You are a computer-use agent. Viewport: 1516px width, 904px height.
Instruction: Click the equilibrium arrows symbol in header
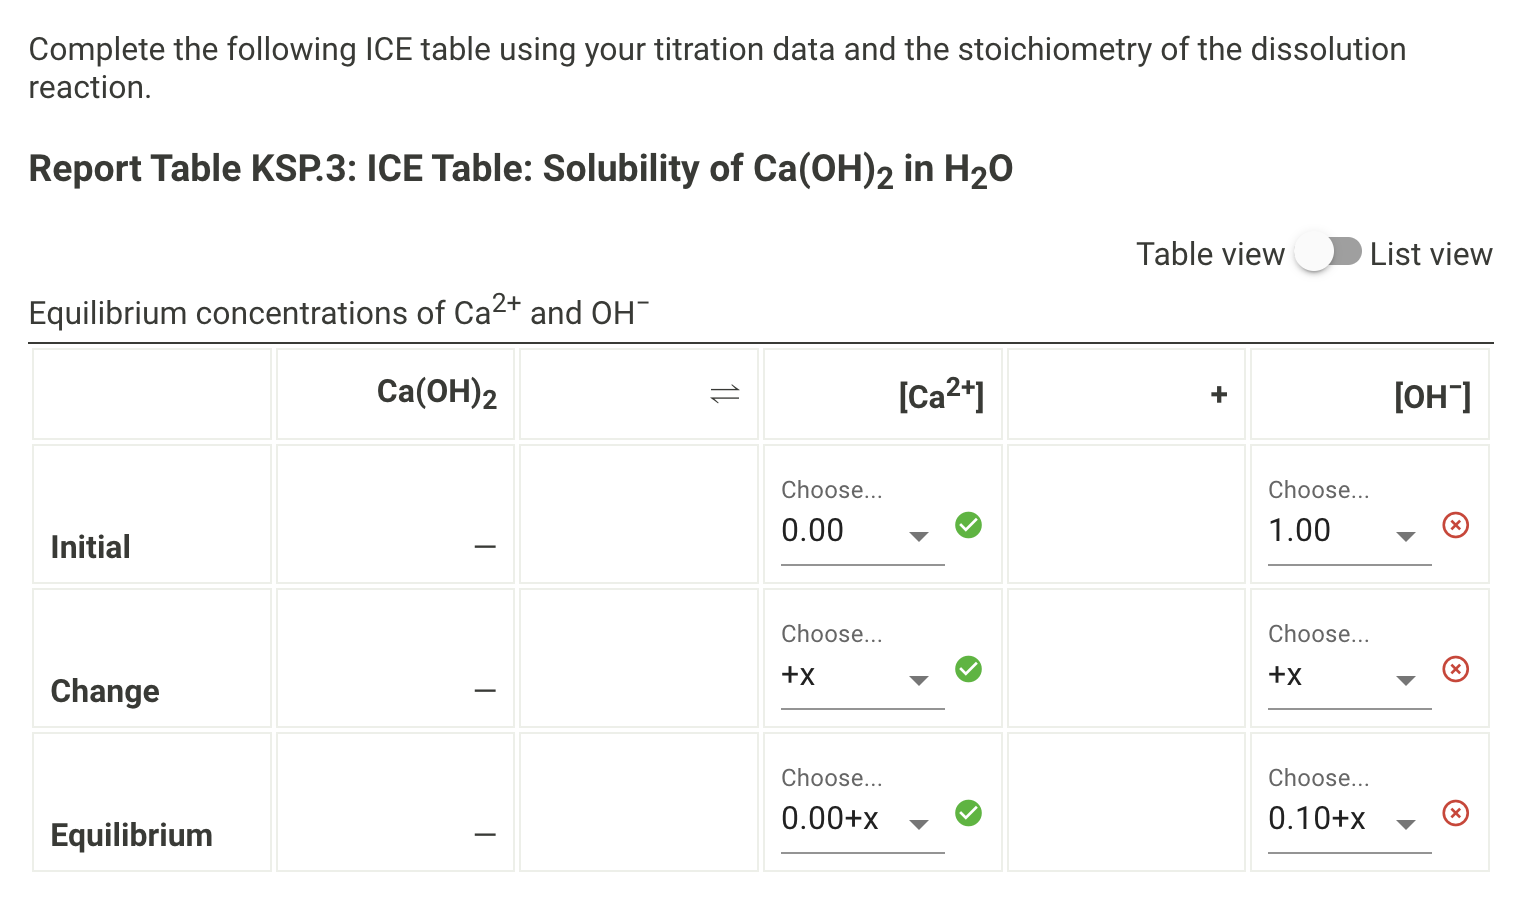pyautogui.click(x=725, y=394)
